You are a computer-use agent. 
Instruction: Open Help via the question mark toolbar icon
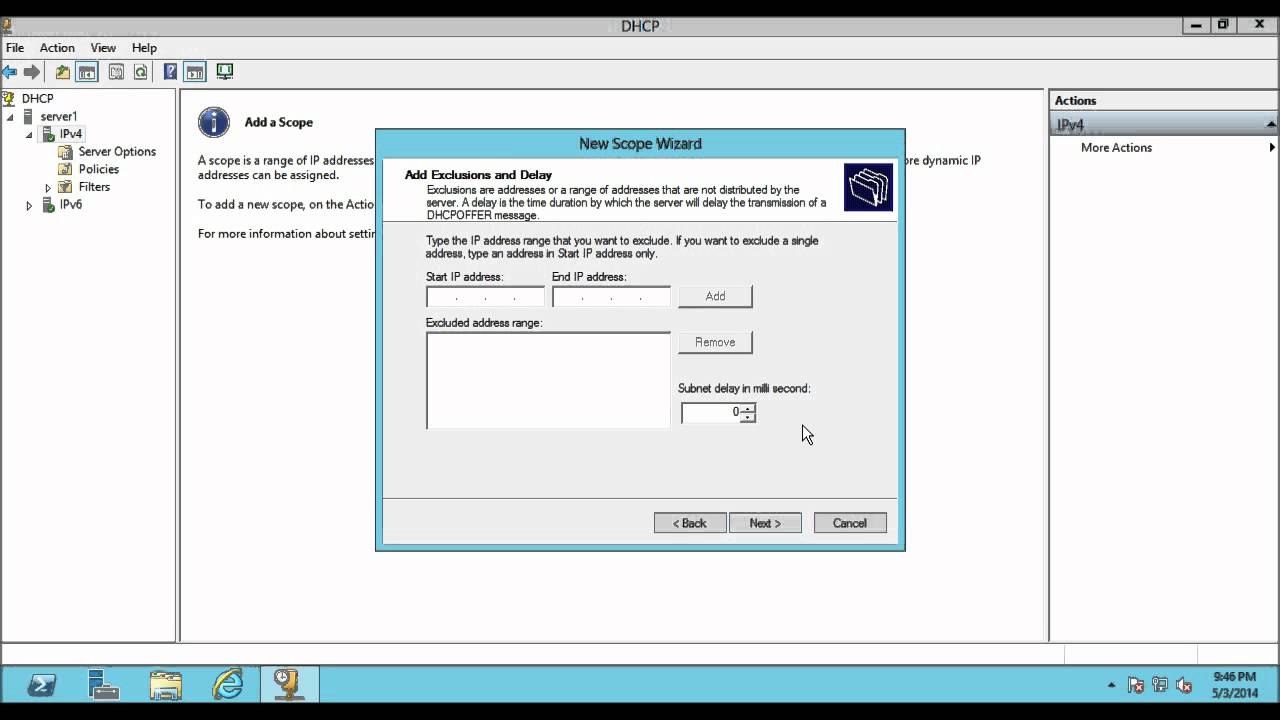170,72
